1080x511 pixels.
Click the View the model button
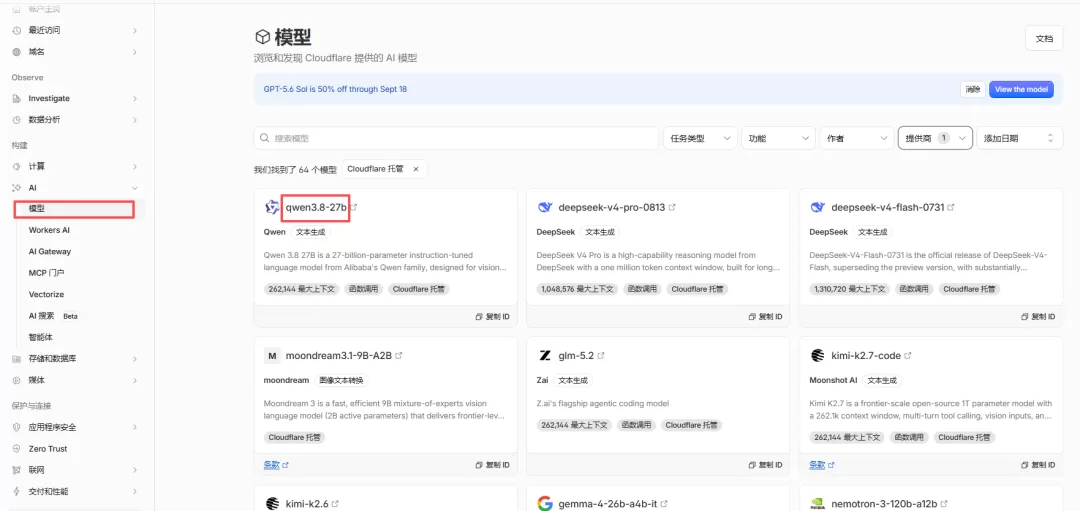1021,90
